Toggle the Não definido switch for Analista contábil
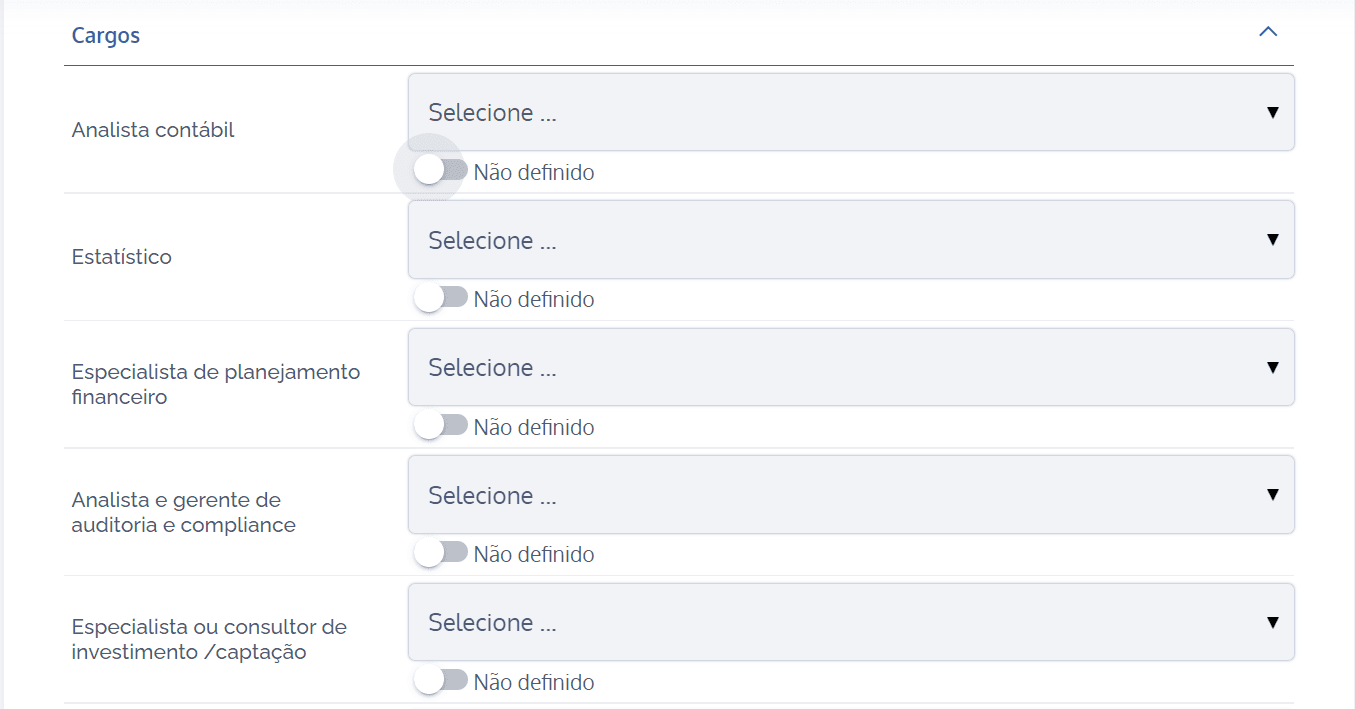 tap(438, 170)
